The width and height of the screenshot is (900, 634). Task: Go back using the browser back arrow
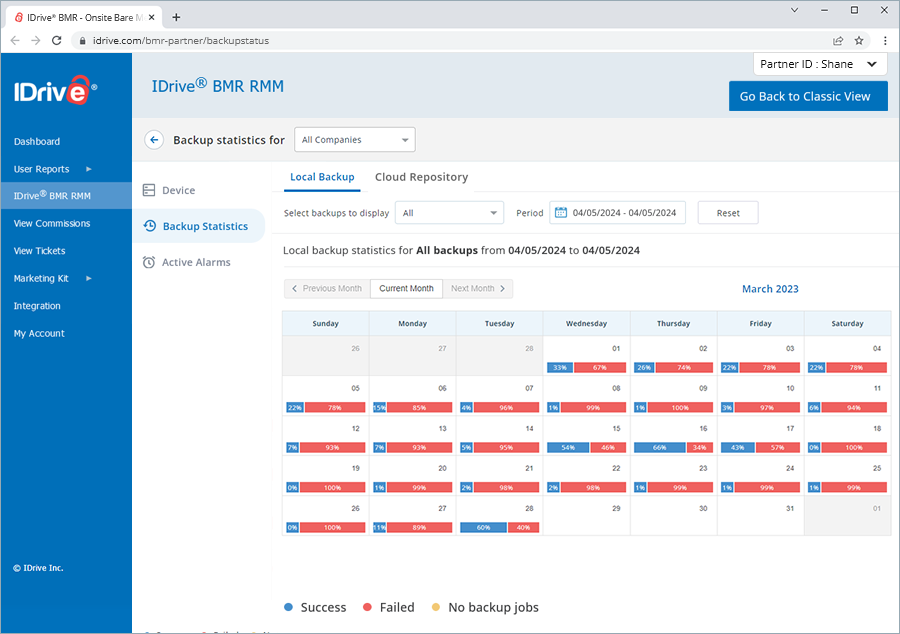(15, 41)
